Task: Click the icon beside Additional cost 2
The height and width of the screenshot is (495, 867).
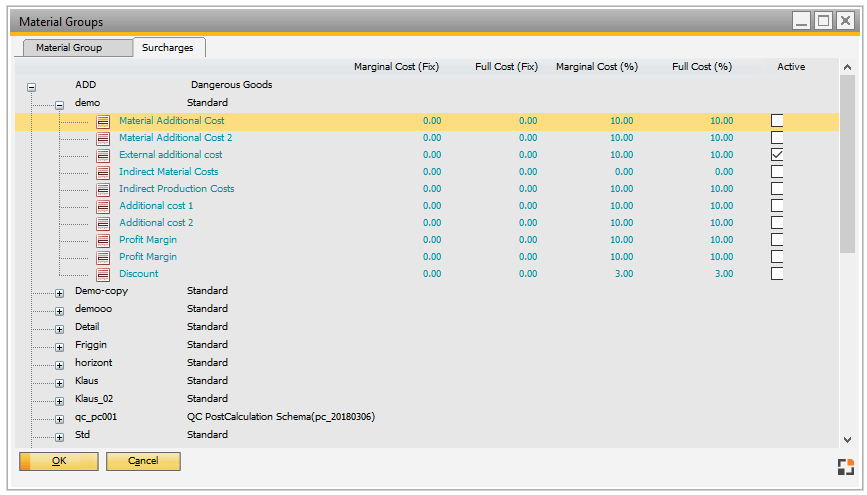Action: pyautogui.click(x=103, y=223)
